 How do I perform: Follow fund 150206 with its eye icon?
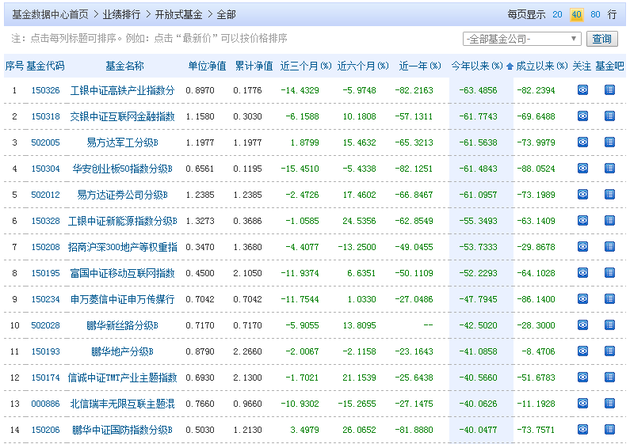[583, 429]
